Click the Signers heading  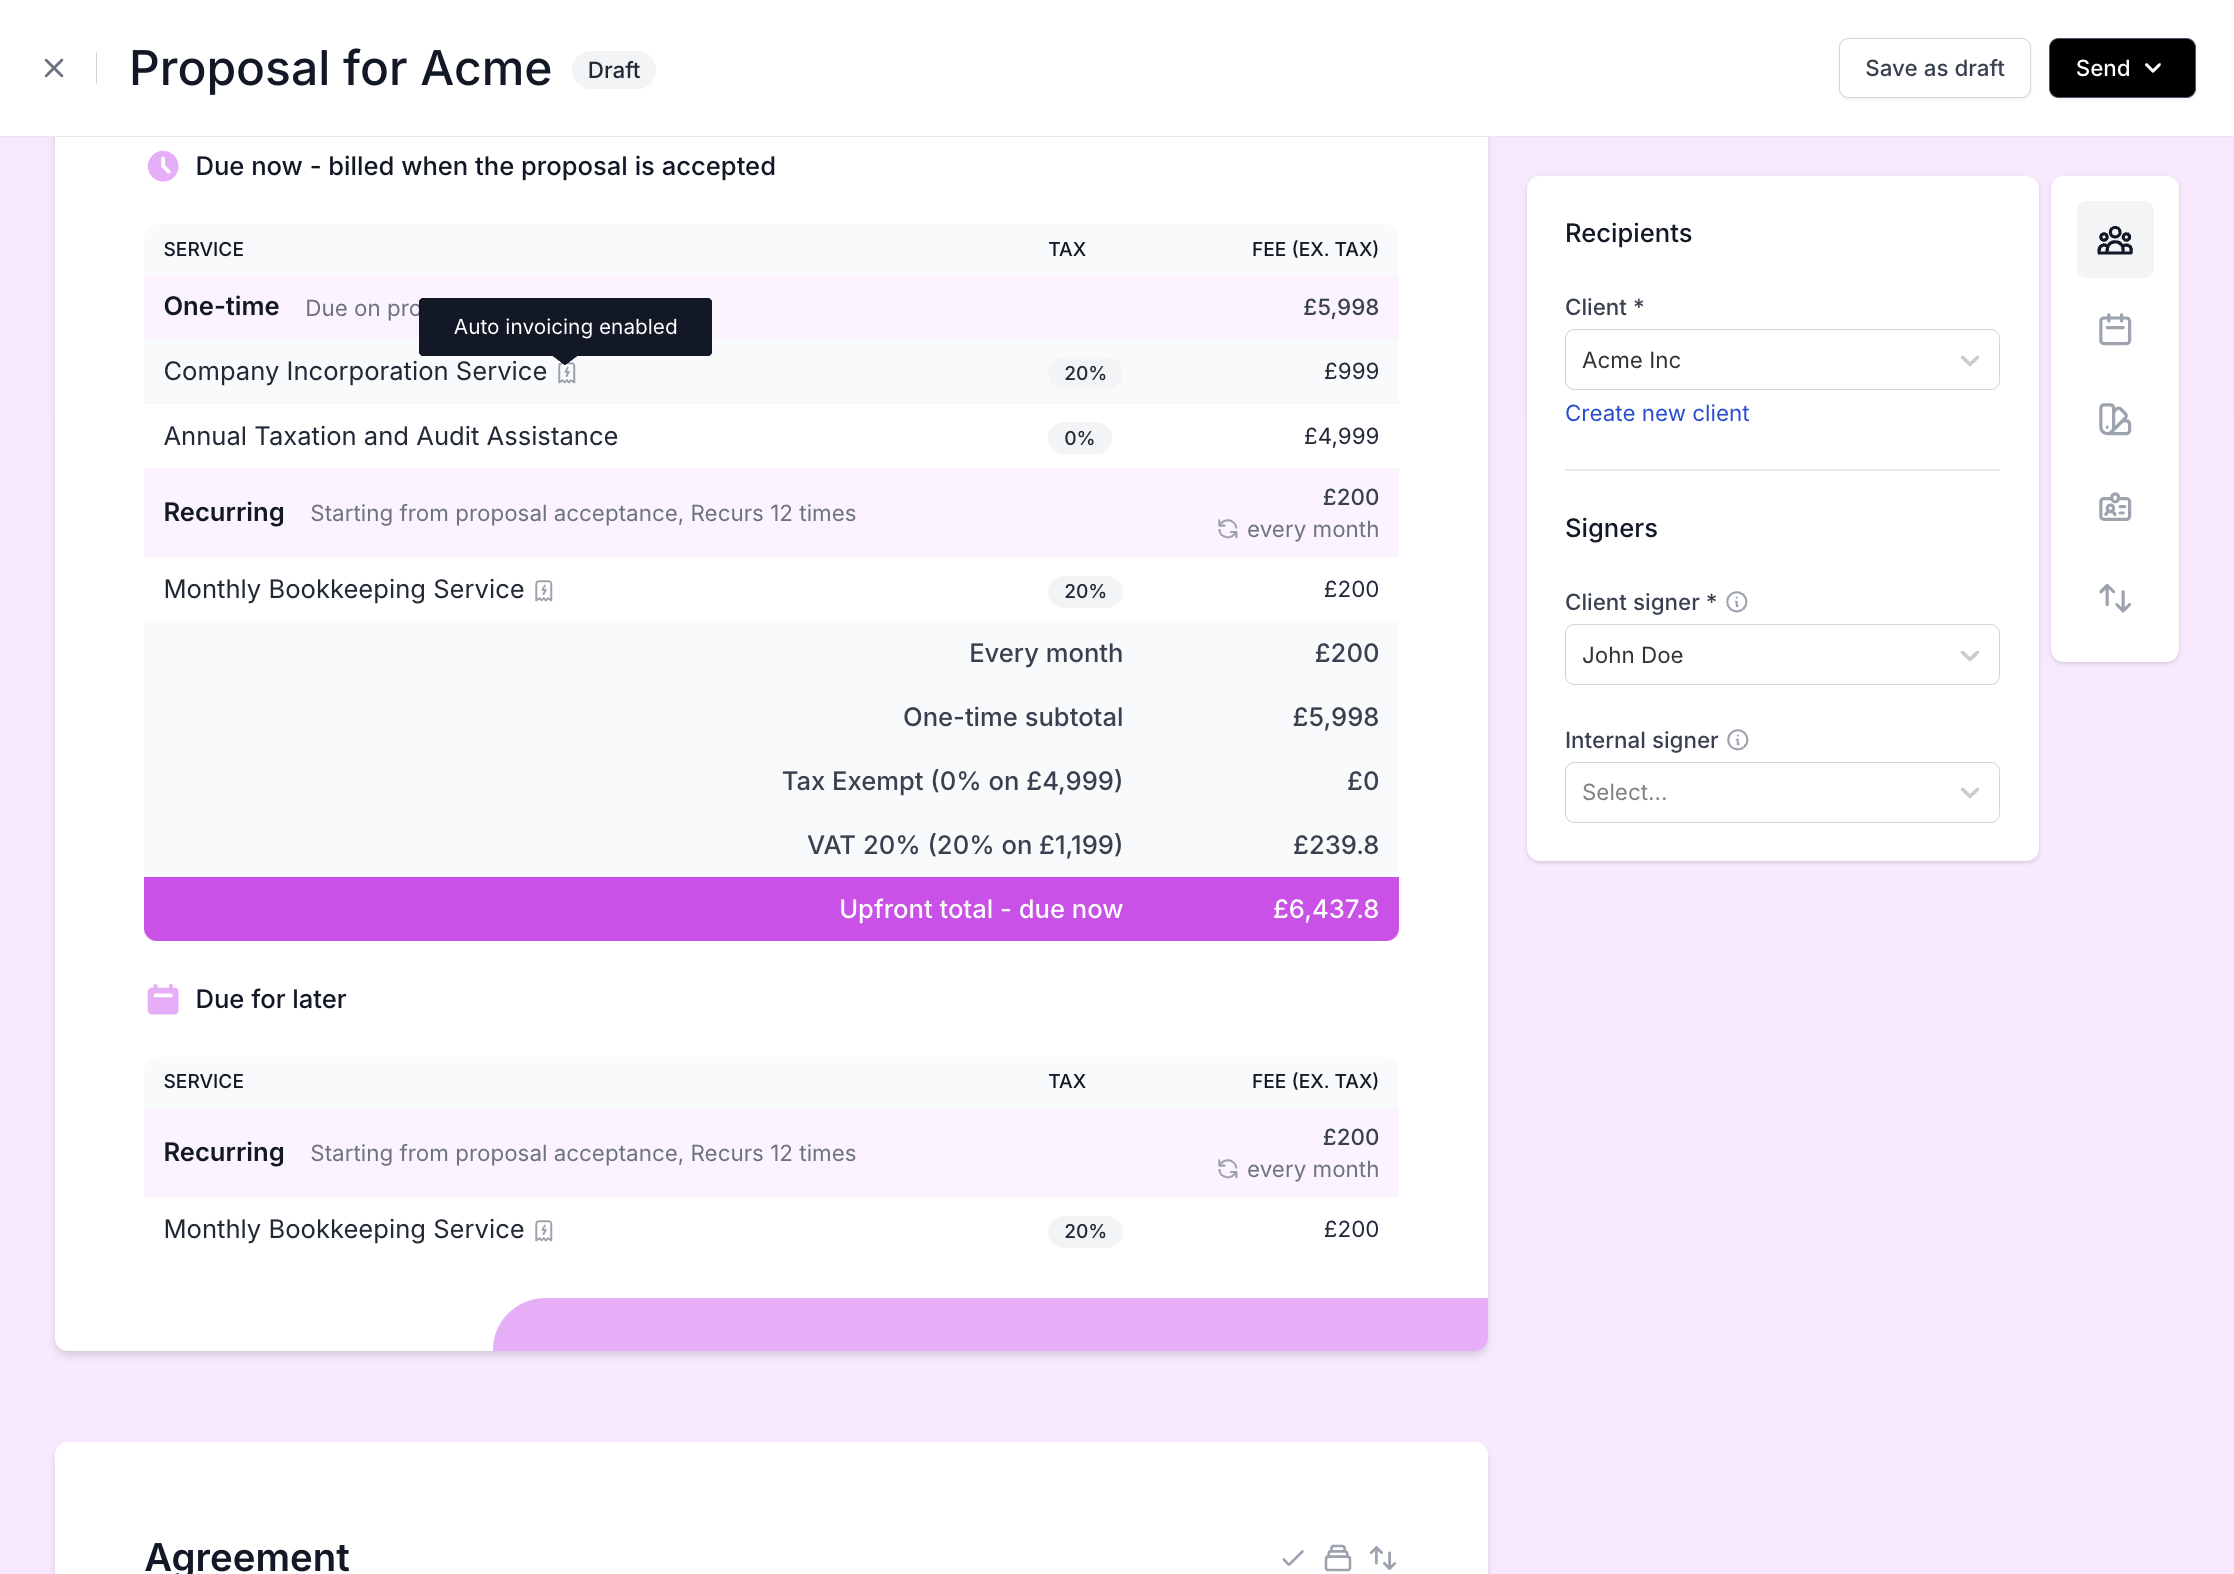point(1611,528)
